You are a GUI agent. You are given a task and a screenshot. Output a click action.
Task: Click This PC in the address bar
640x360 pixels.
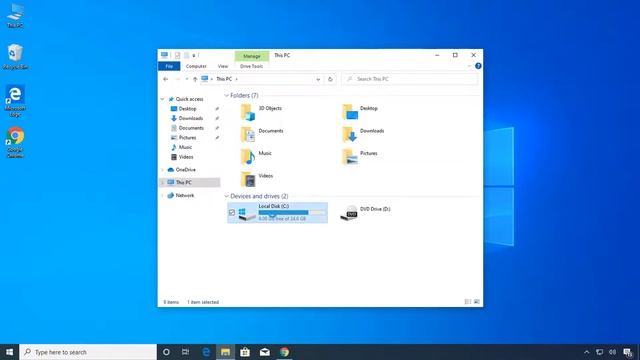coord(224,79)
